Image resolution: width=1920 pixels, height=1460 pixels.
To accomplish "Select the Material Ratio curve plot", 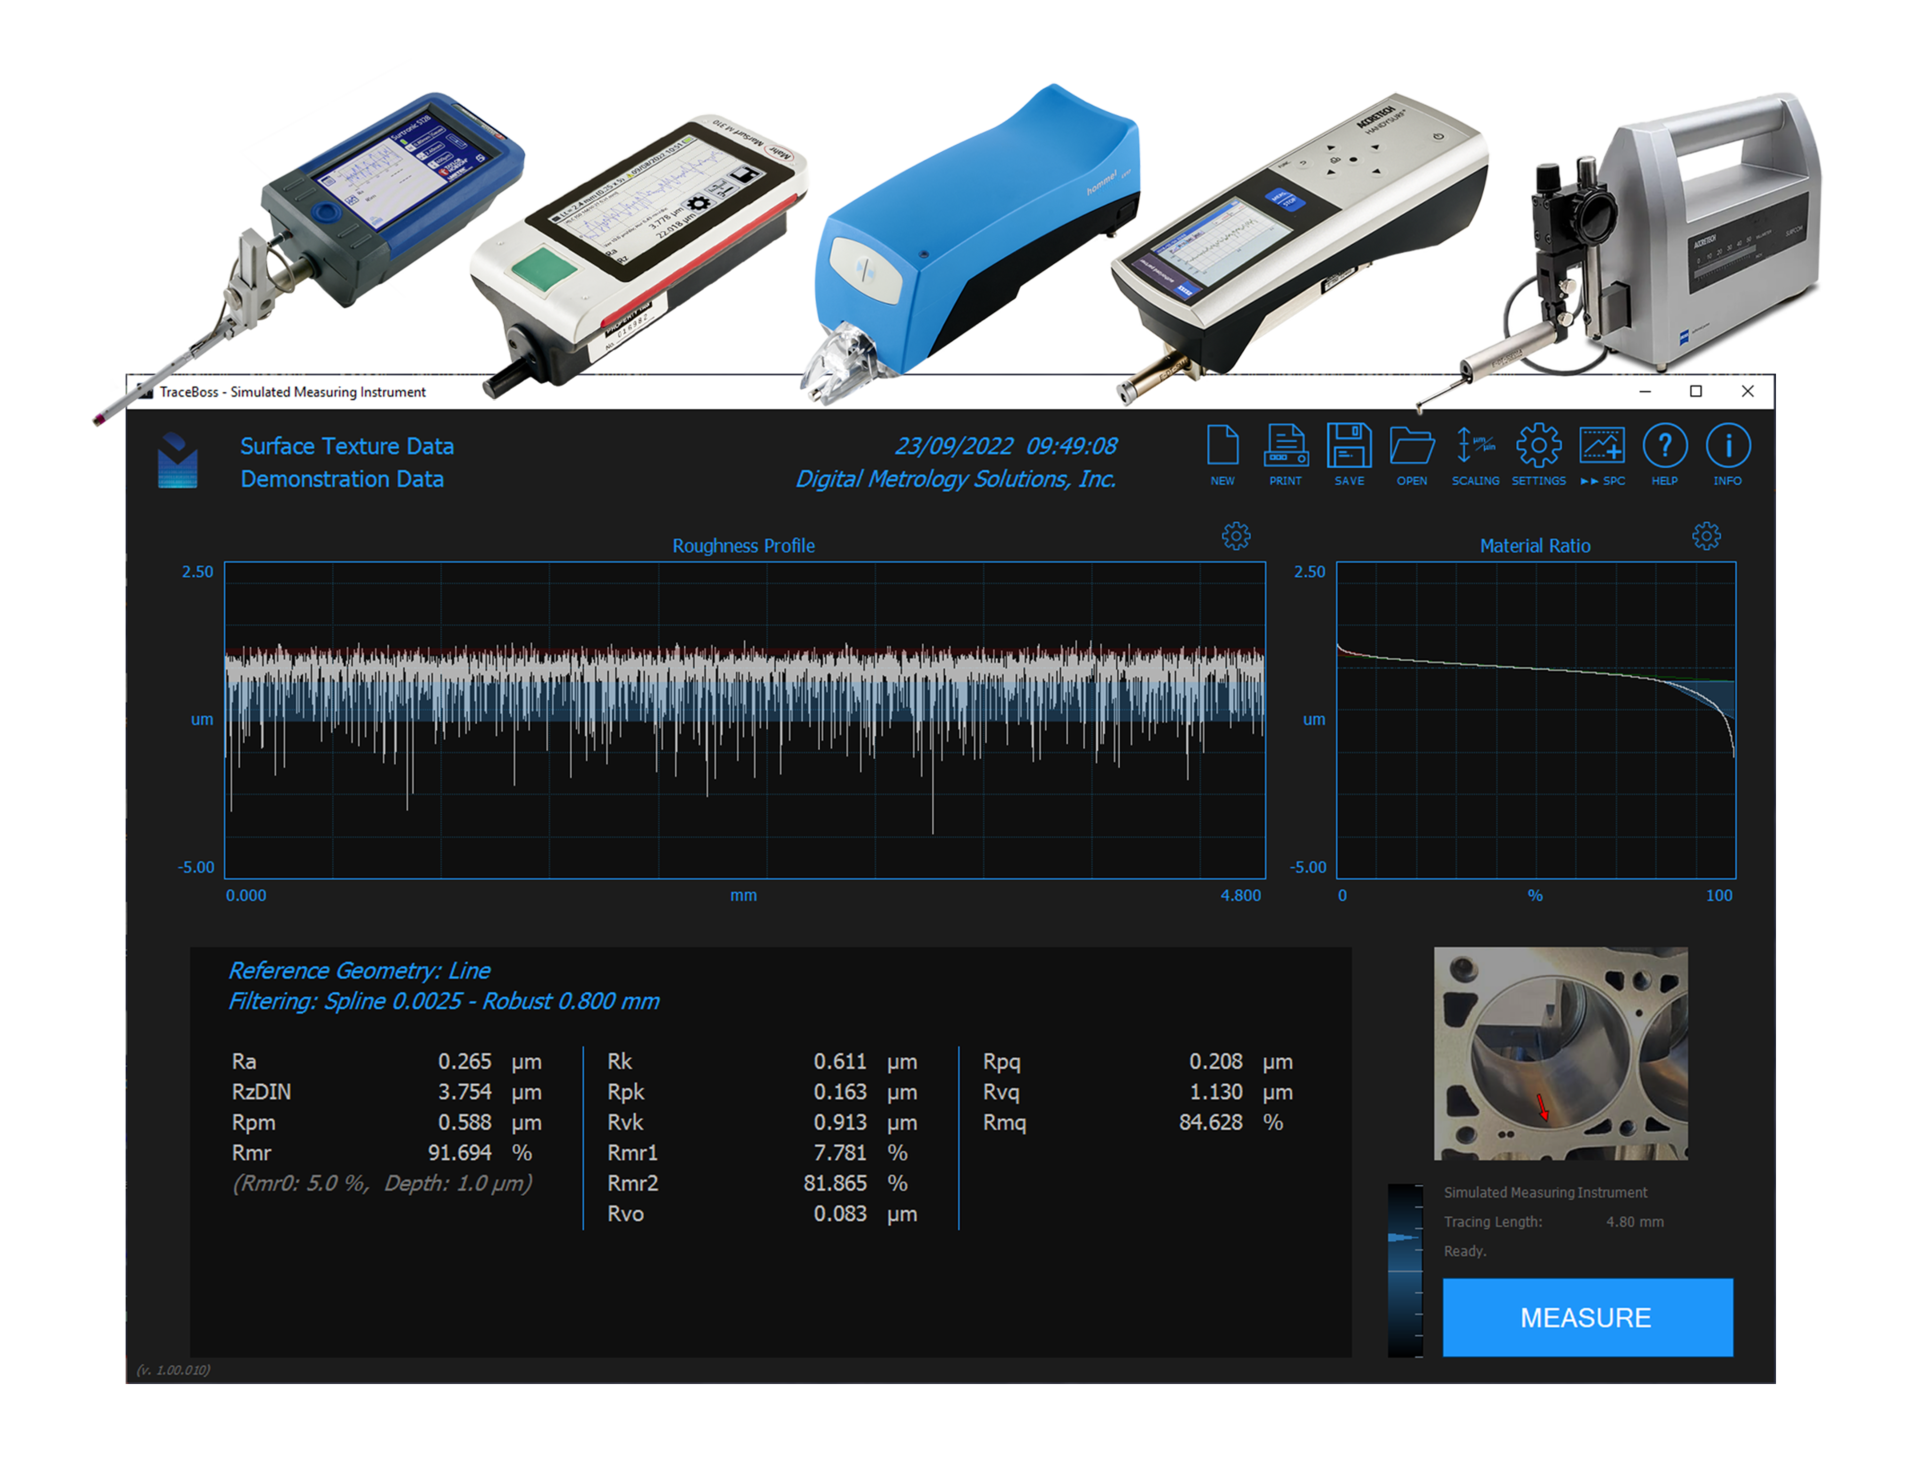I will click(x=1535, y=720).
